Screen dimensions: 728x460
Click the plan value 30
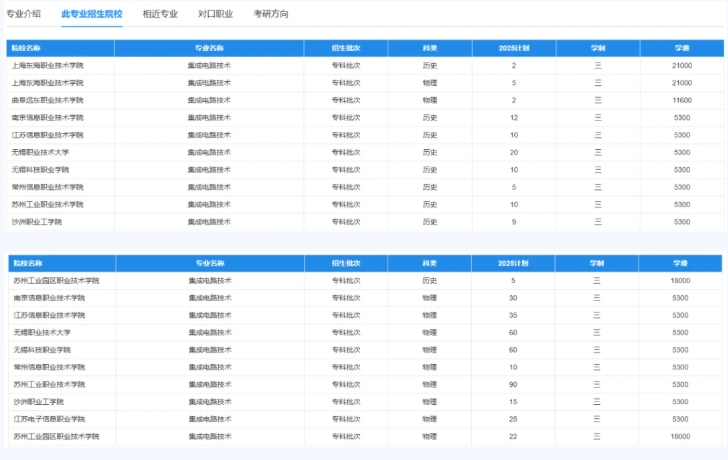pyautogui.click(x=513, y=298)
